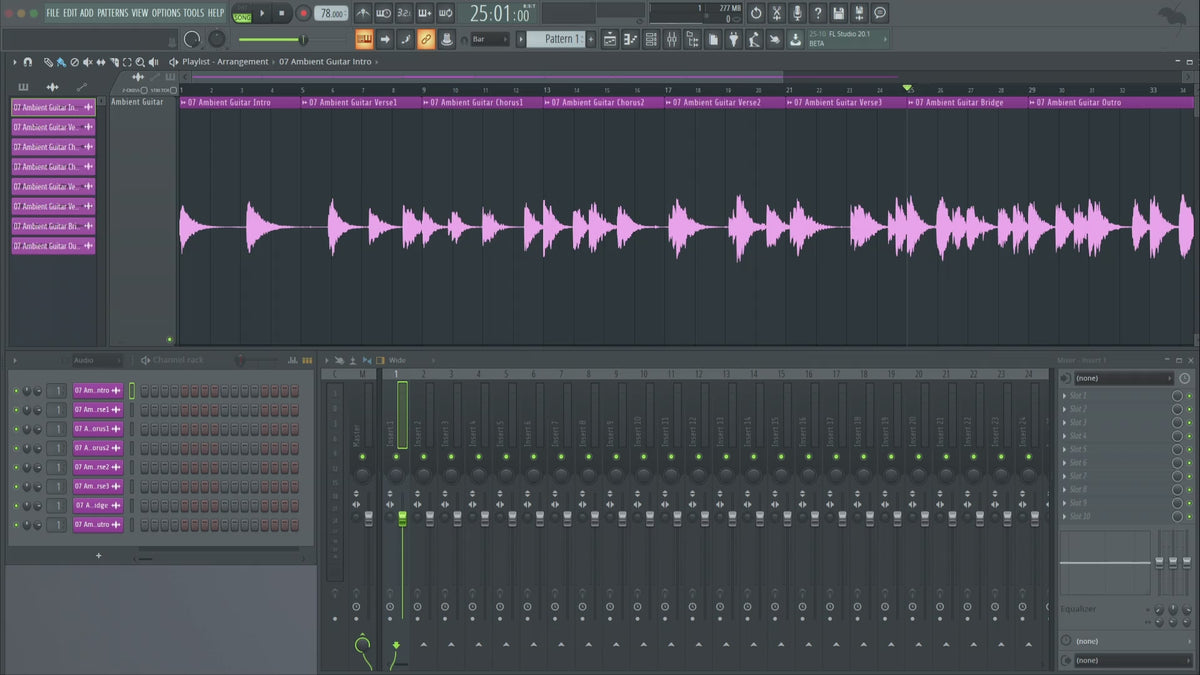Click the undo history circular arrow icon
This screenshot has height=675, width=1200.
pos(755,13)
